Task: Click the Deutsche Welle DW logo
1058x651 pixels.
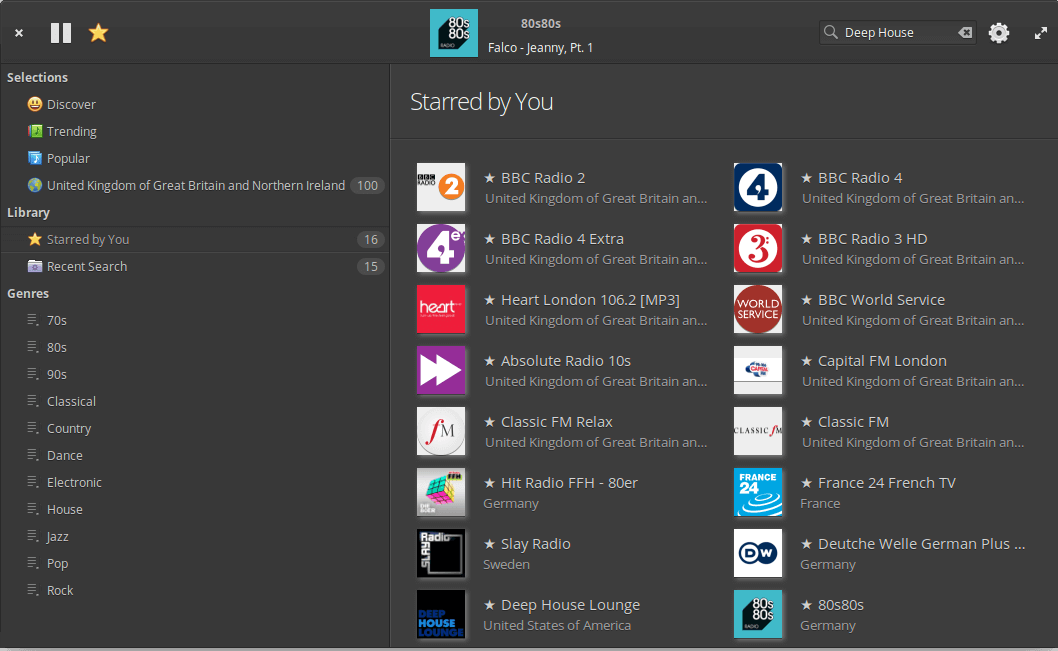Action: (758, 553)
